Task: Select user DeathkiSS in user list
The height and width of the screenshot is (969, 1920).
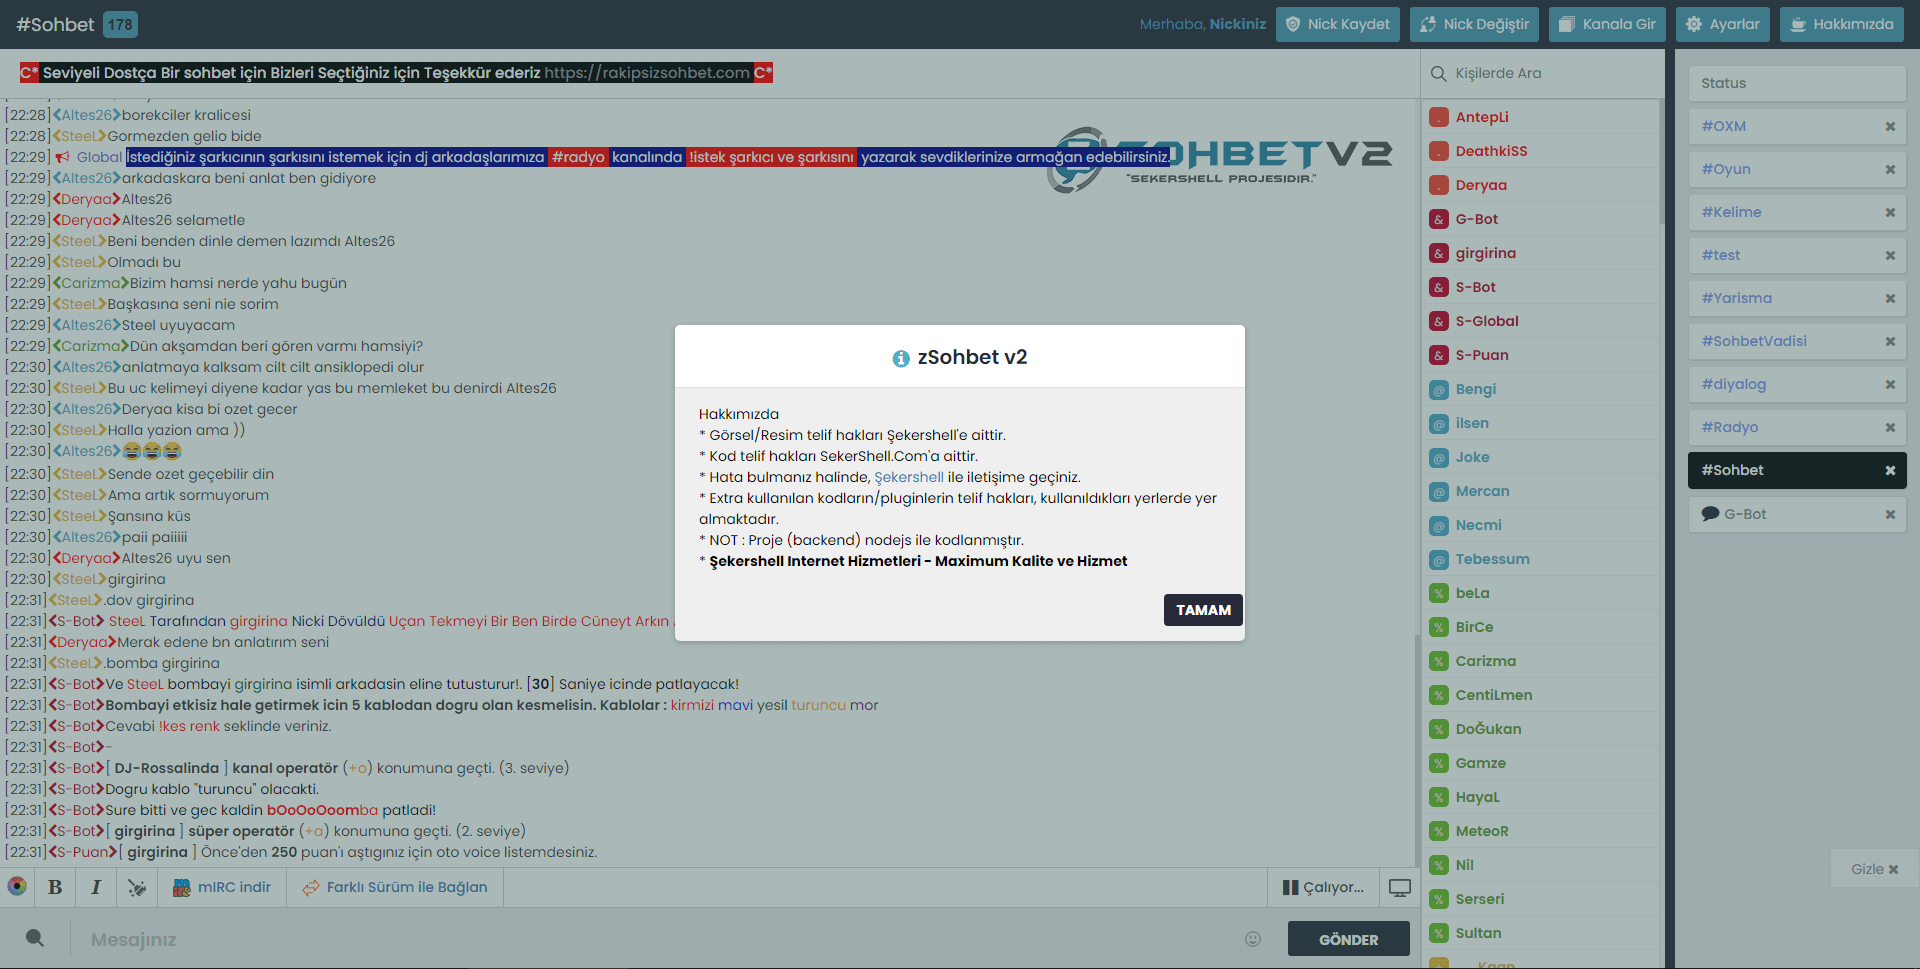Action: click(1540, 151)
